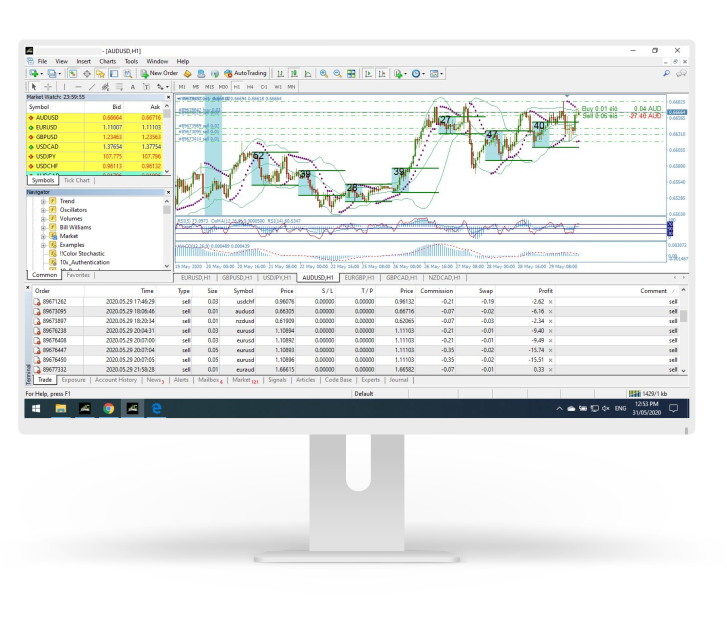Click the Zoom In magnifier icon
The height and width of the screenshot is (634, 727).
tap(324, 73)
